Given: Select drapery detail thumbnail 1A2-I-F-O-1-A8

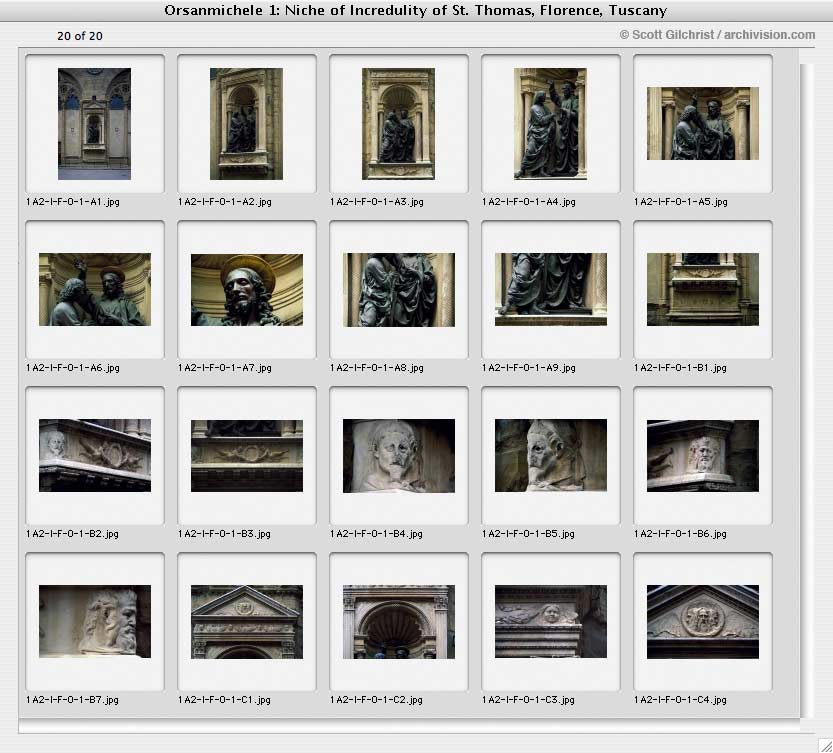Looking at the screenshot, I should tap(399, 290).
